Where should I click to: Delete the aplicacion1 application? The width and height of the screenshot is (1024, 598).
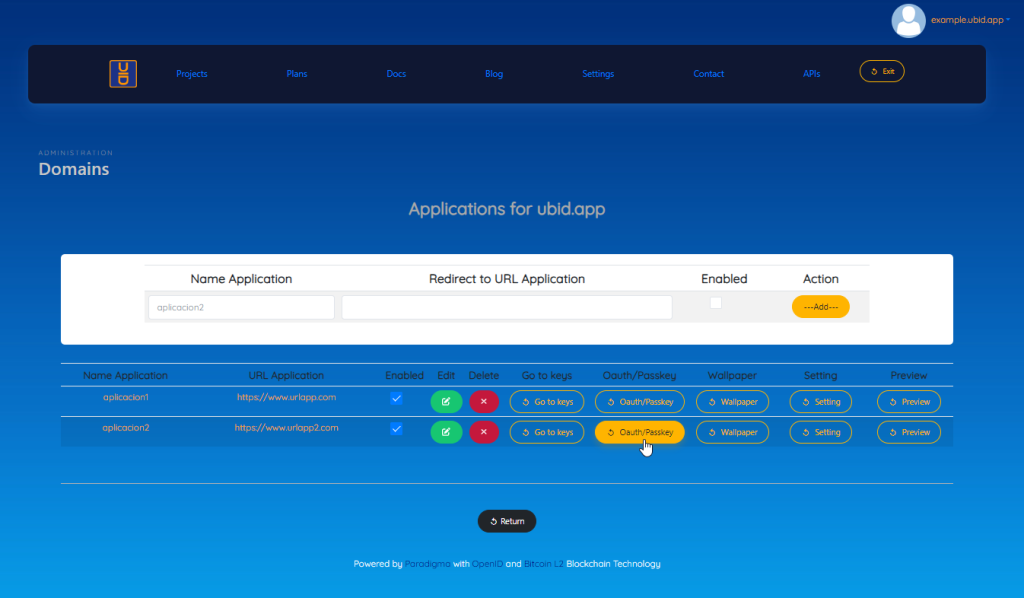point(484,402)
